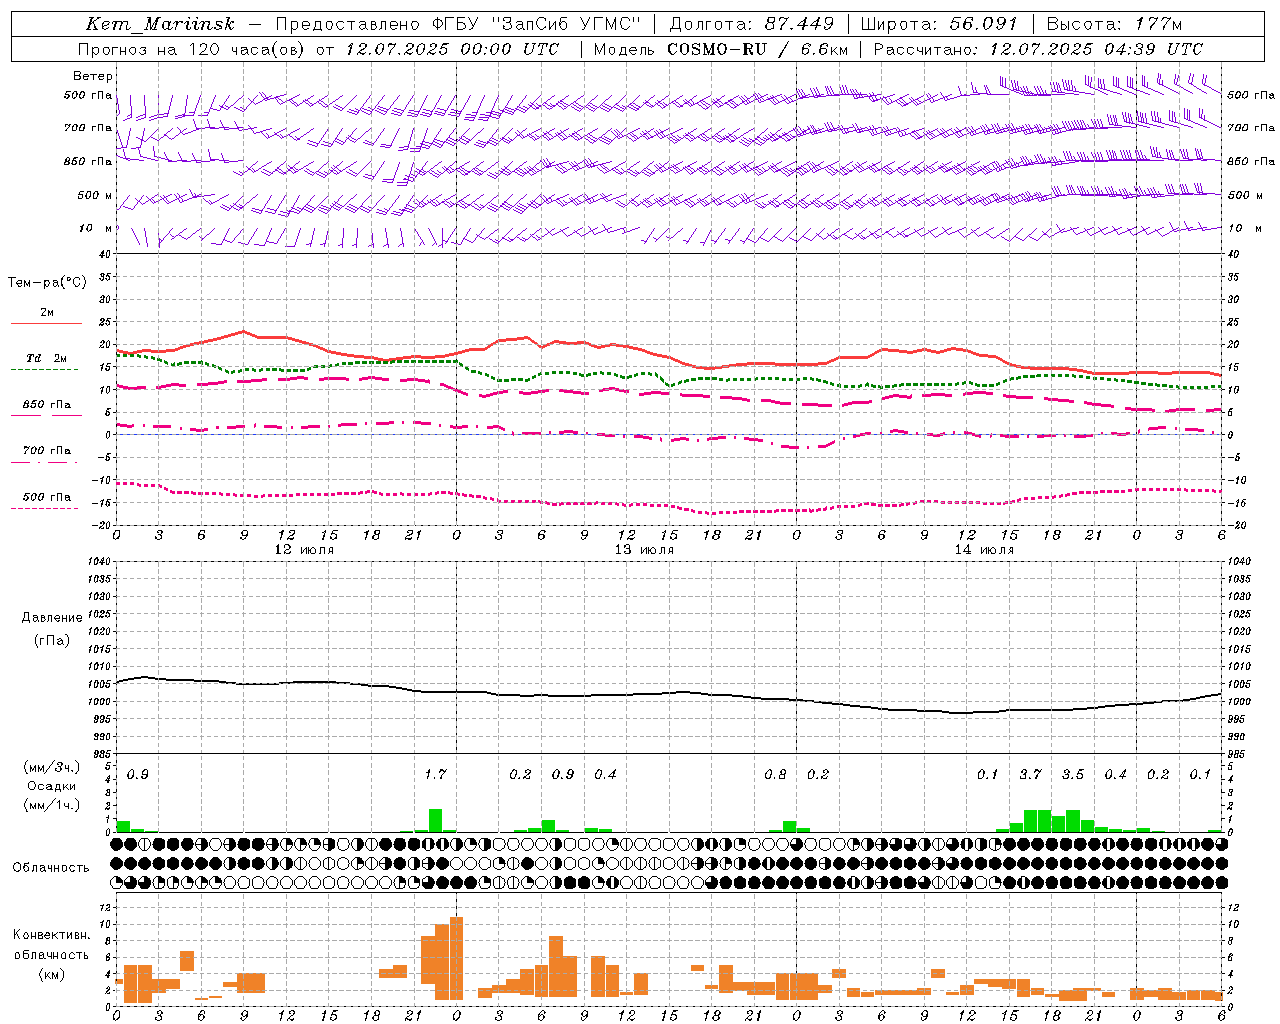Click the '(км)' unit under convective label
This screenshot has width=1280, height=1024.
click(52, 974)
